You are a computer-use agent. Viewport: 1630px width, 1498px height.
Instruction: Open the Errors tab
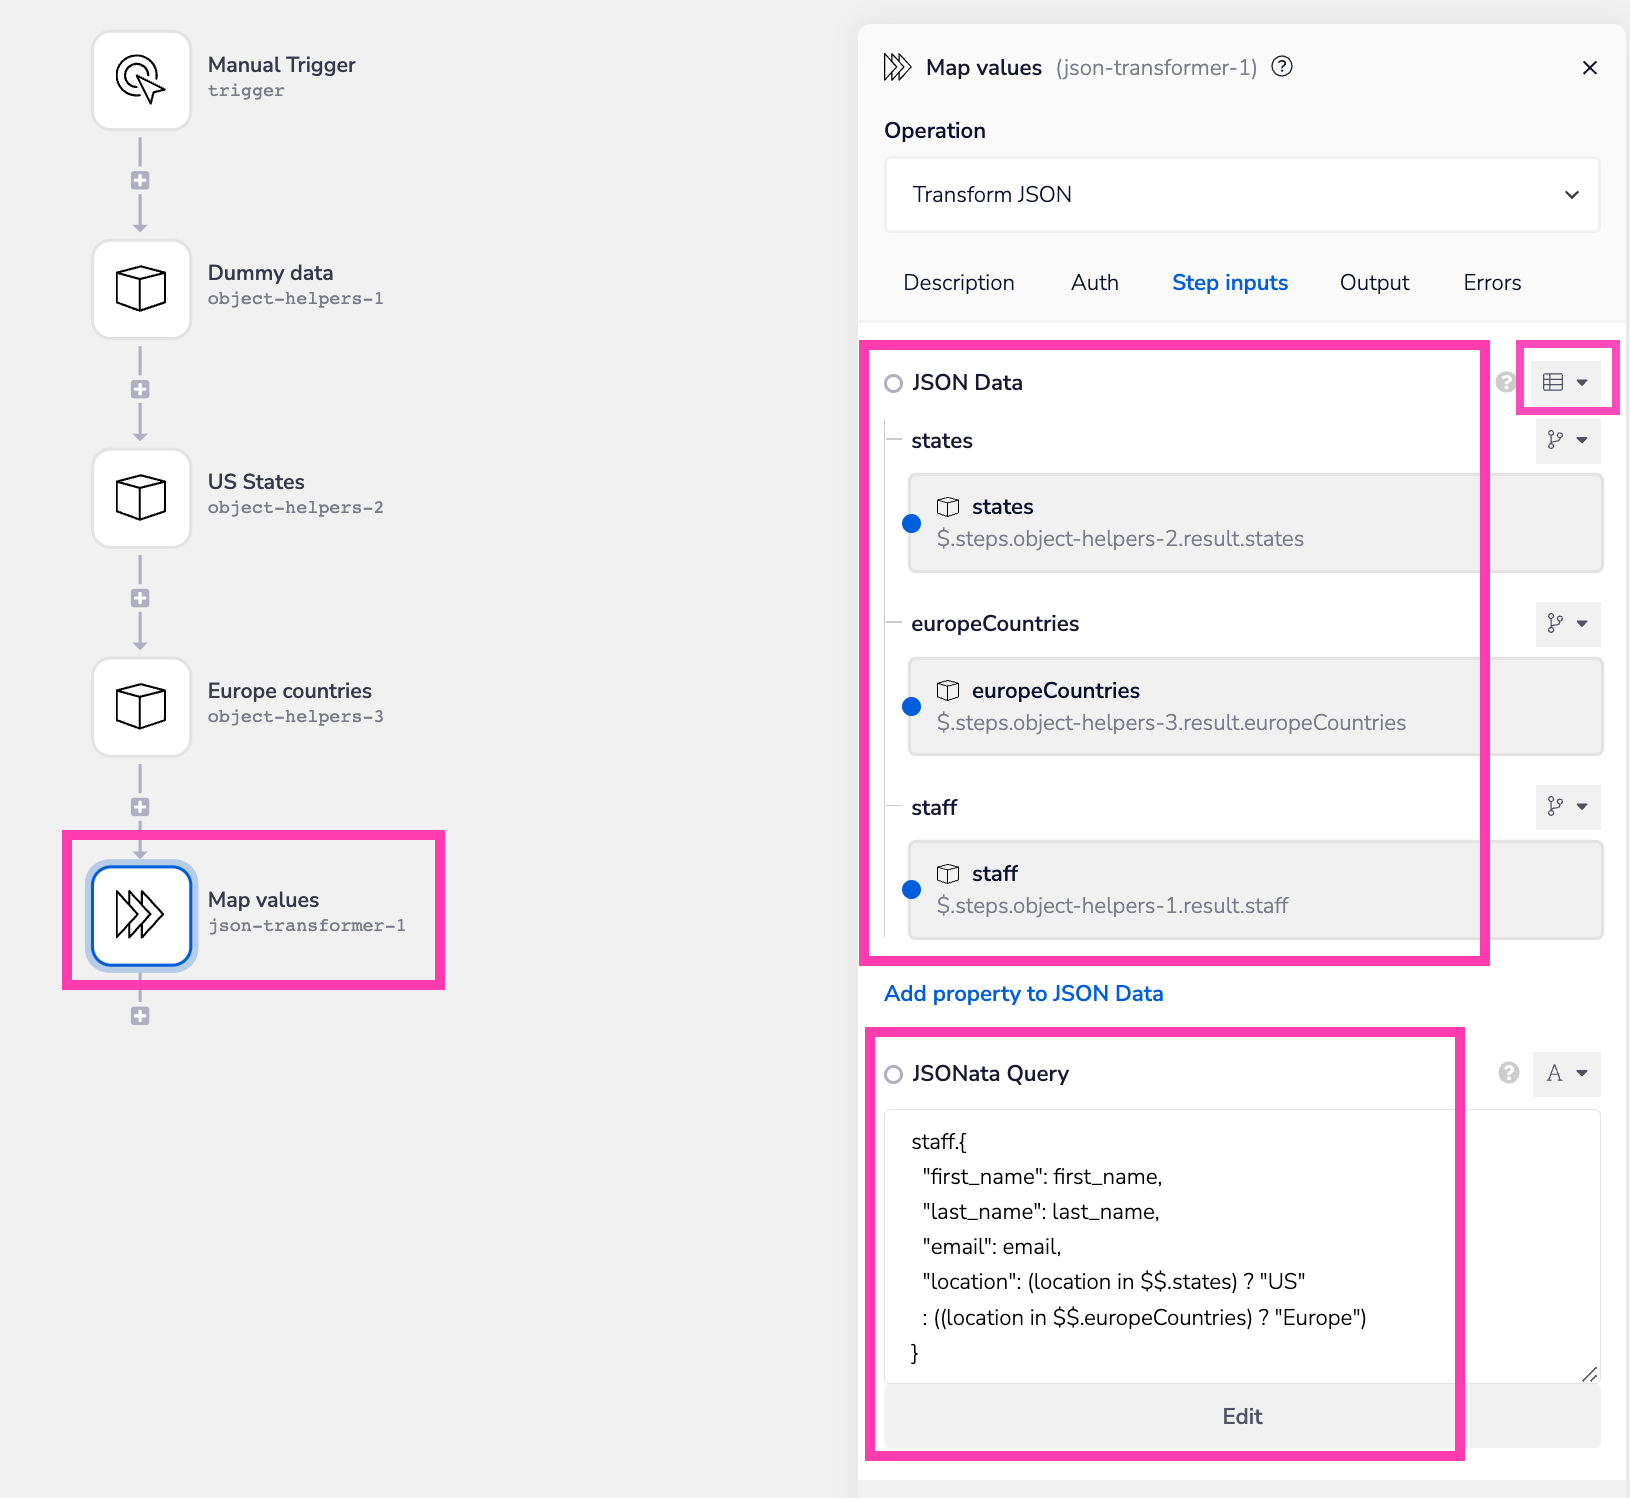tap(1492, 283)
